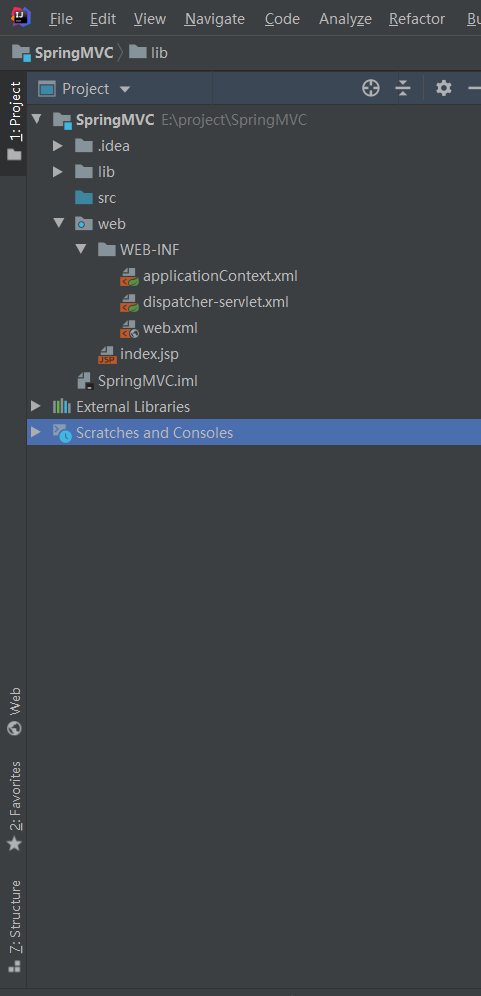Viewport: 481px width, 996px height.
Task: Toggle the 7: Structure tool window
Action: tap(14, 926)
